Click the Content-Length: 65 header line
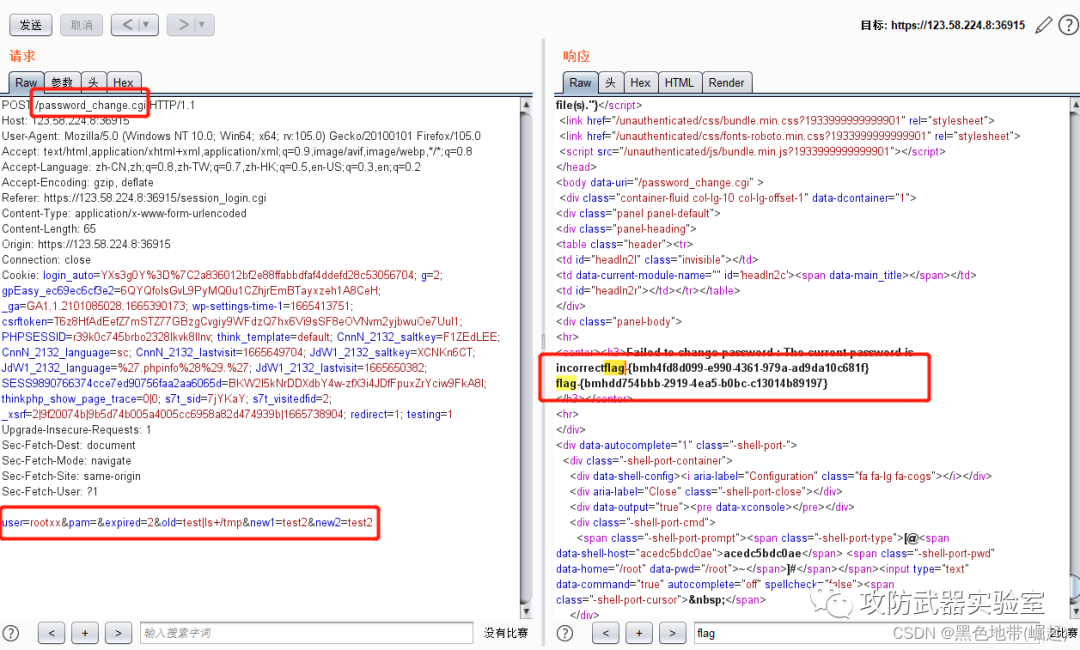Screen dimensions: 1080x650 point(49,229)
